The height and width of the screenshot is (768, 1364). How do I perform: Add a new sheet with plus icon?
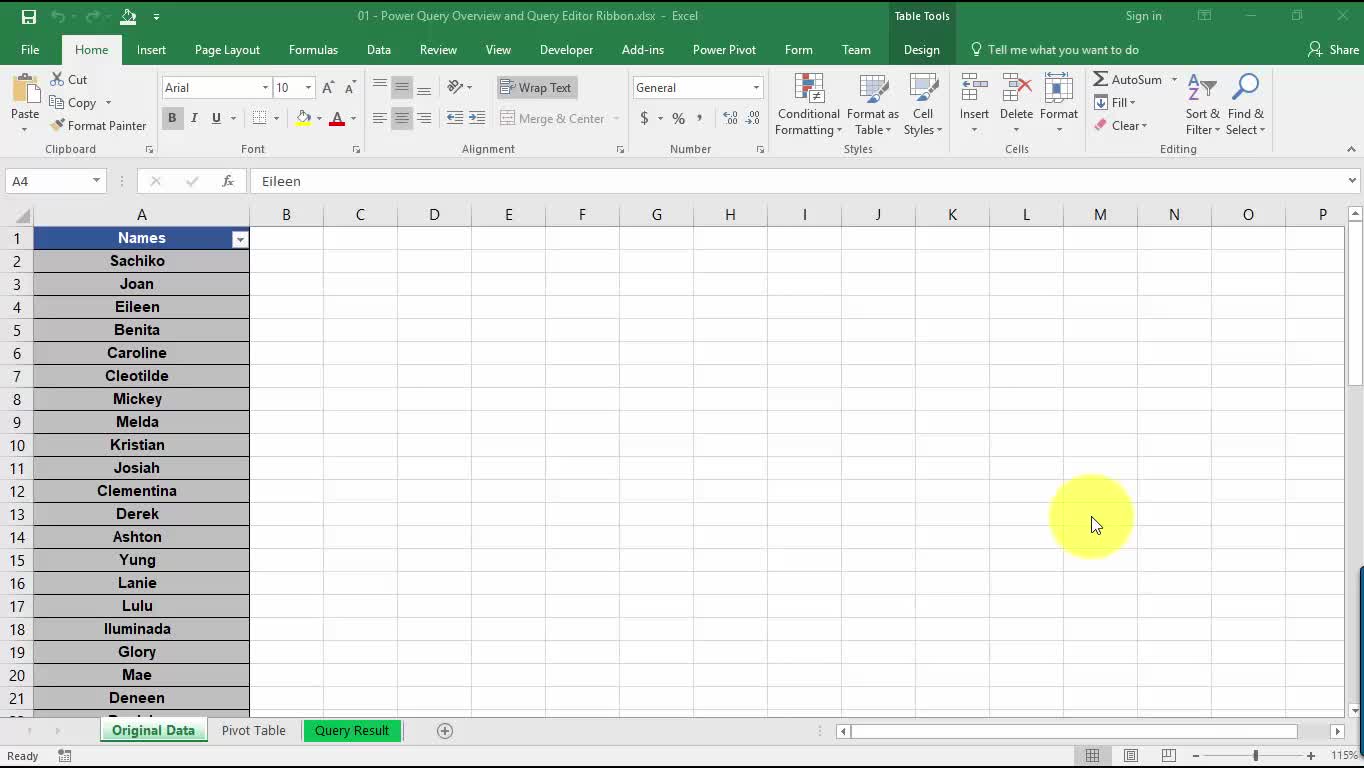point(445,731)
